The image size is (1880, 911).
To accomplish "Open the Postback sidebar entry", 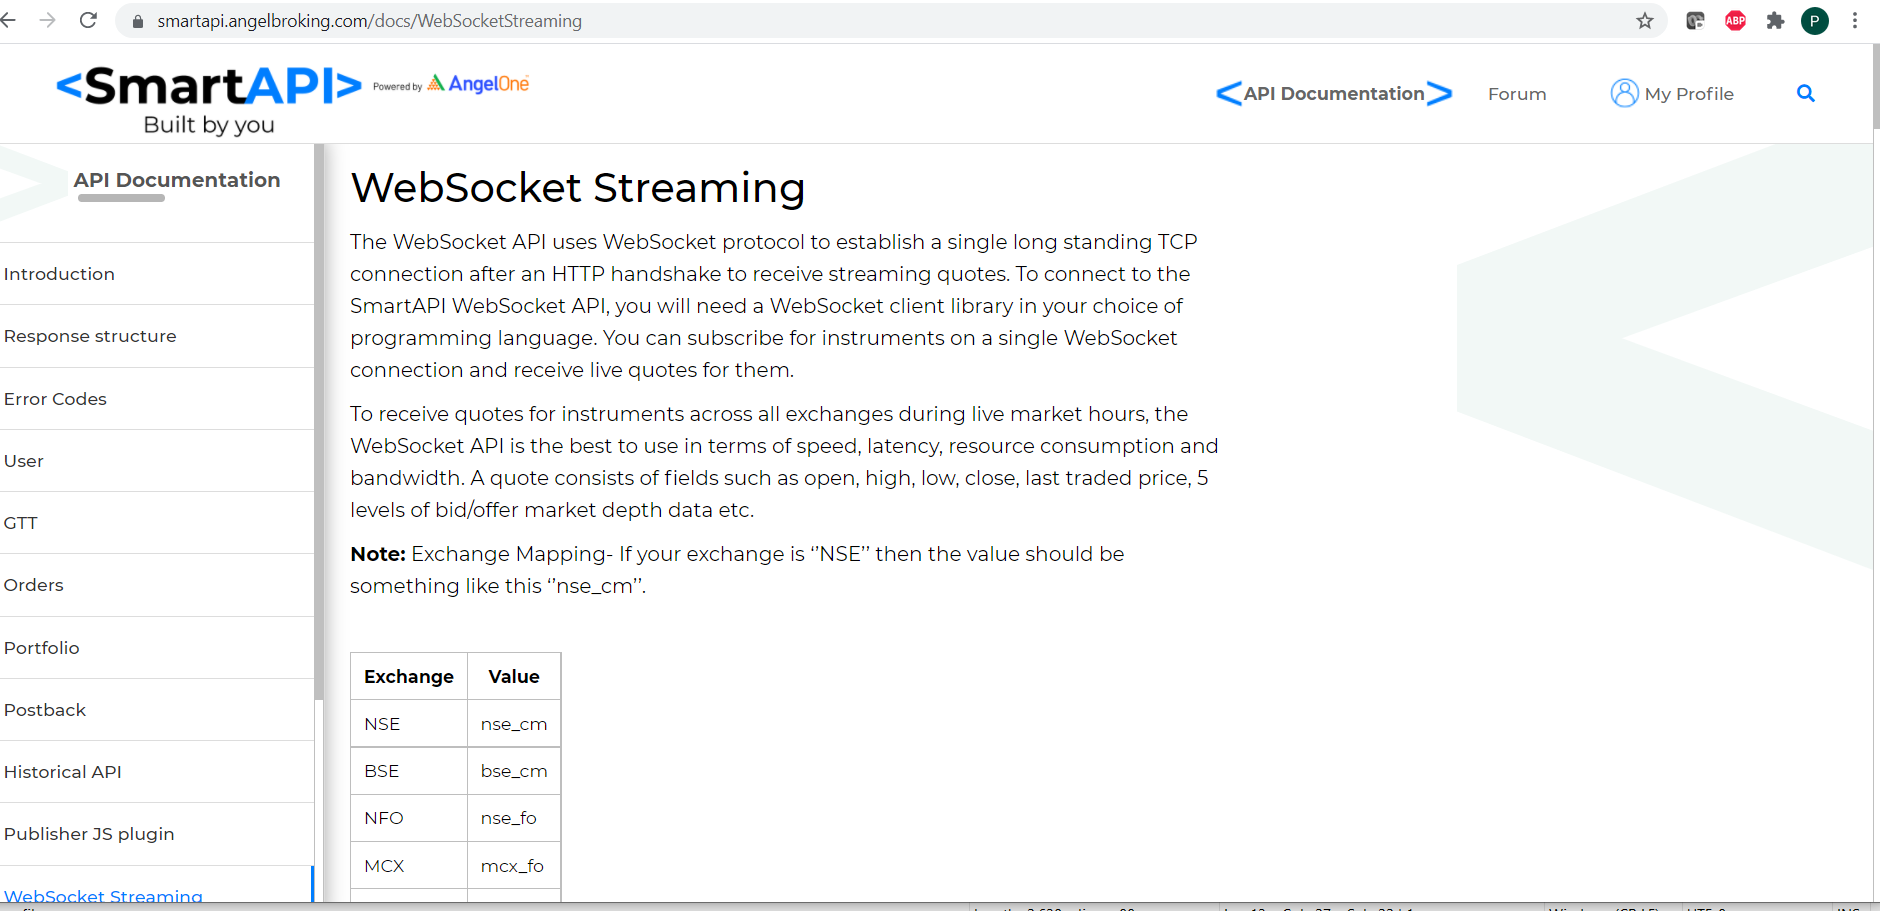I will click(x=157, y=710).
